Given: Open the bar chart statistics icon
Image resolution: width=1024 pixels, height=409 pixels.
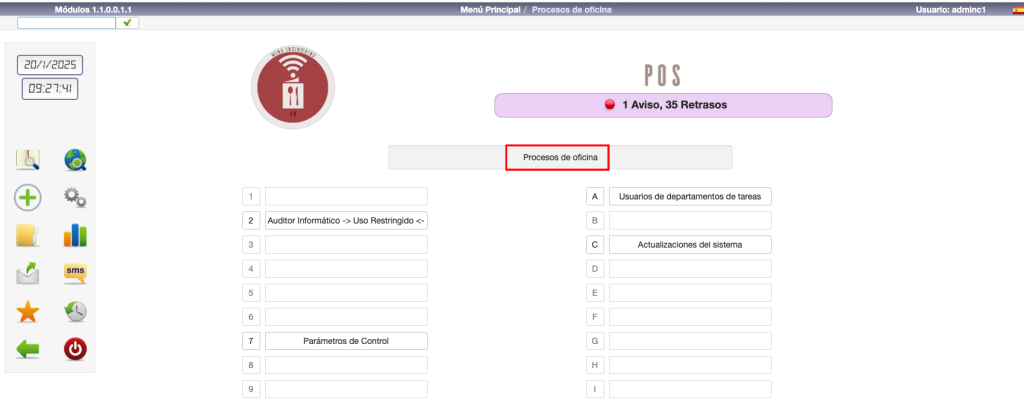Looking at the screenshot, I should [75, 235].
